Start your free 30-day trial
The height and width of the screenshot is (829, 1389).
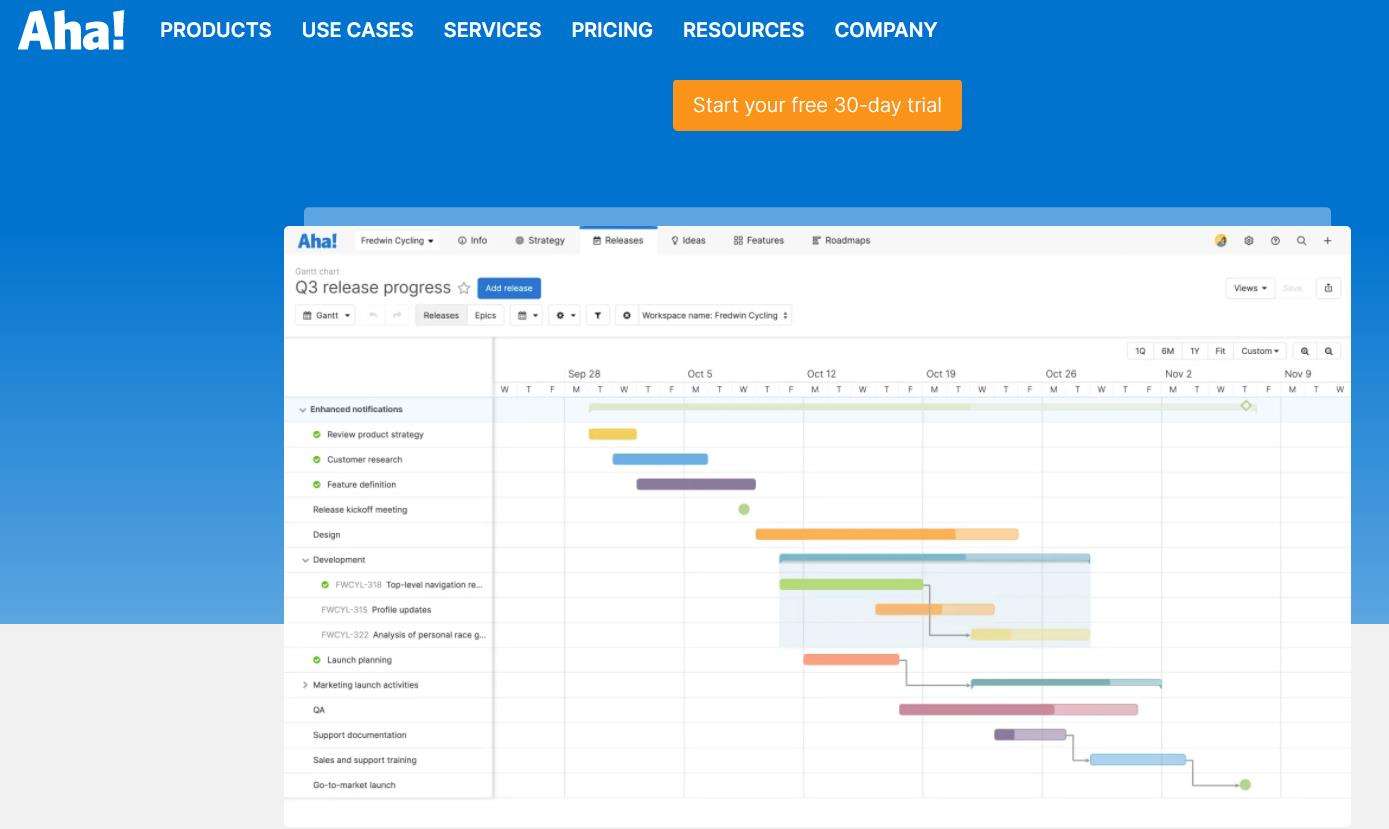click(x=817, y=105)
